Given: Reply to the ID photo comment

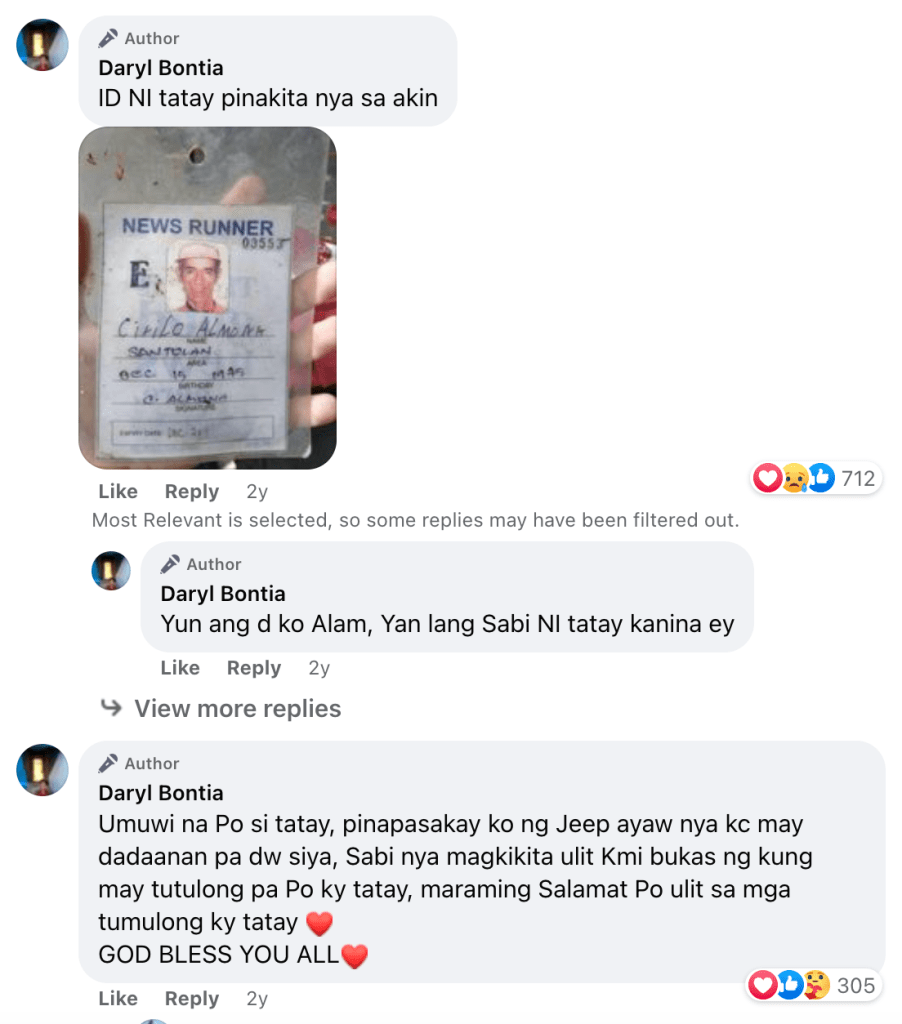Looking at the screenshot, I should tap(192, 491).
